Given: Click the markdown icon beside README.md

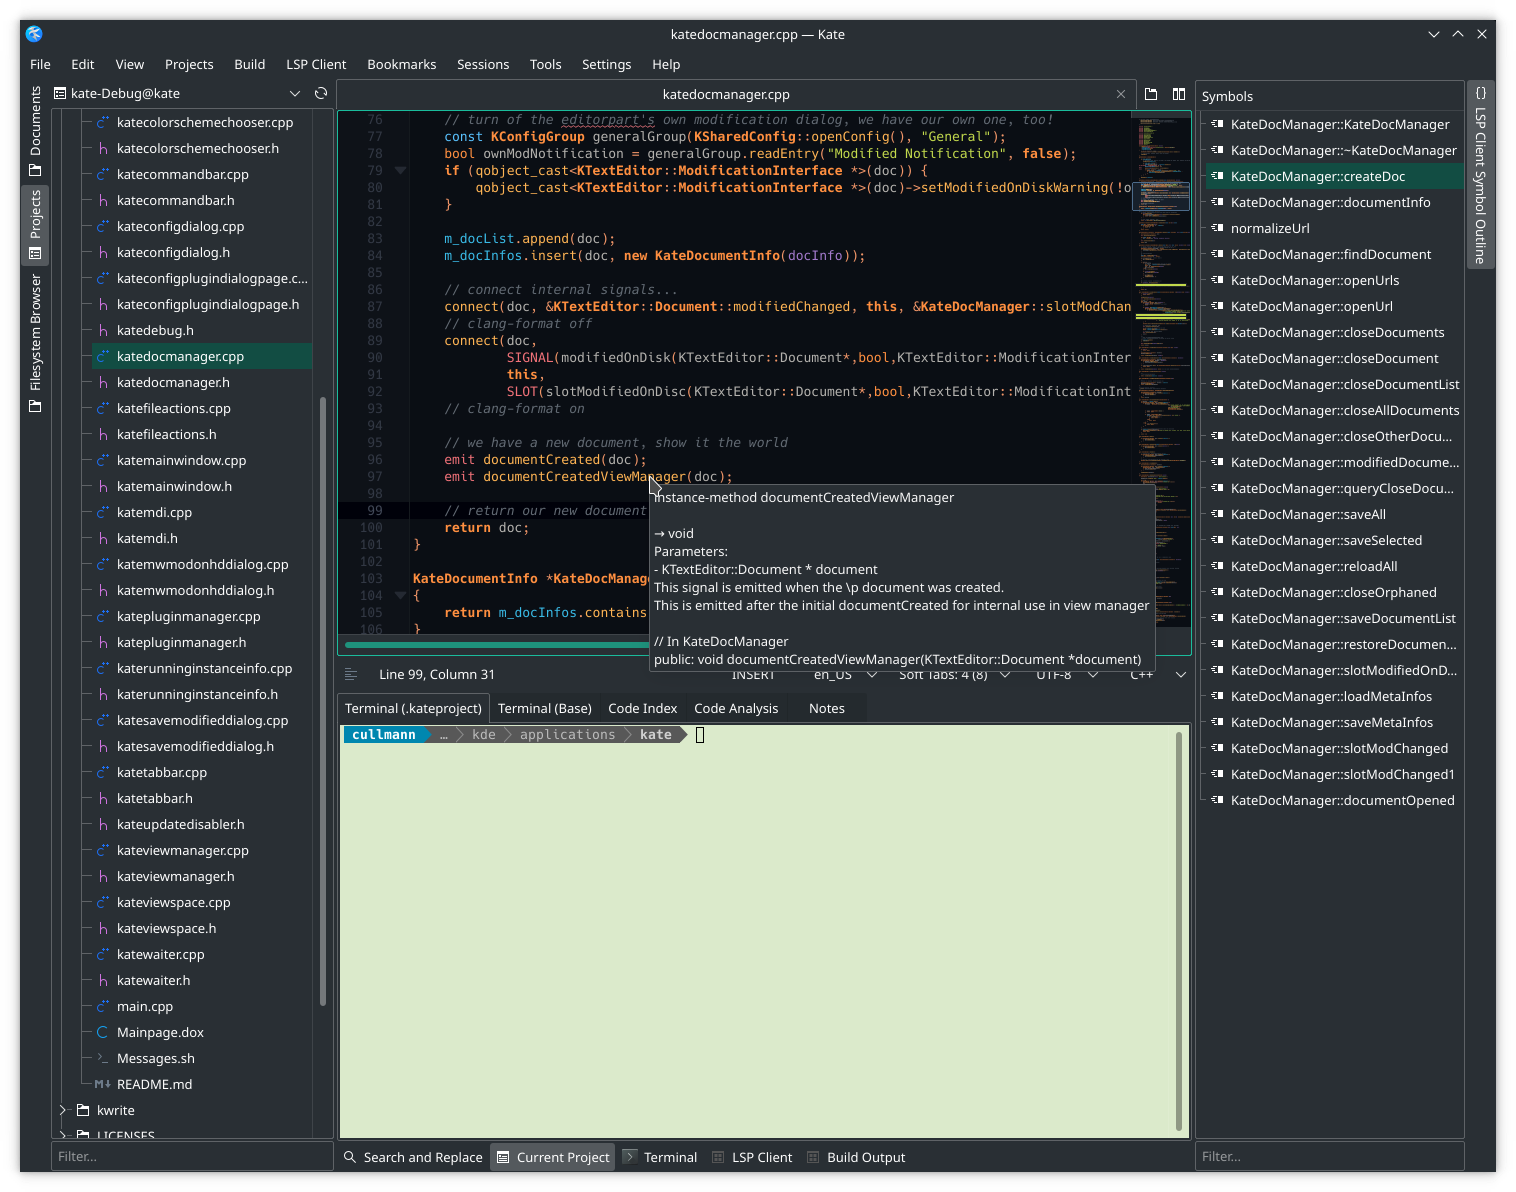Looking at the screenshot, I should pos(102,1084).
